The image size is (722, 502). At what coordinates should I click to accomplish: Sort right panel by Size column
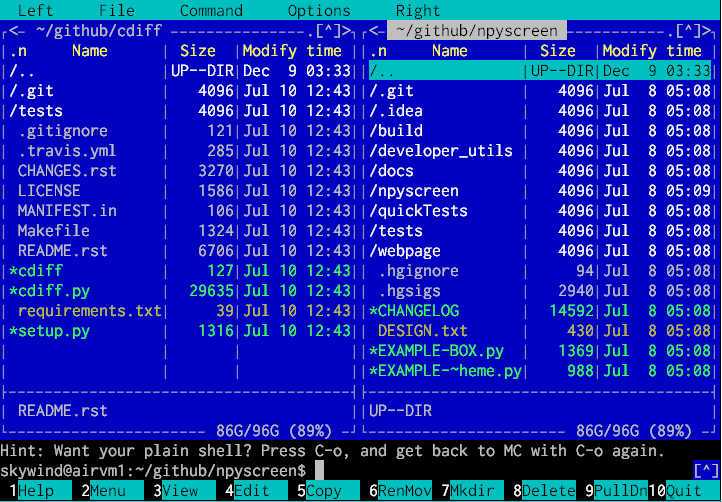pyautogui.click(x=558, y=51)
